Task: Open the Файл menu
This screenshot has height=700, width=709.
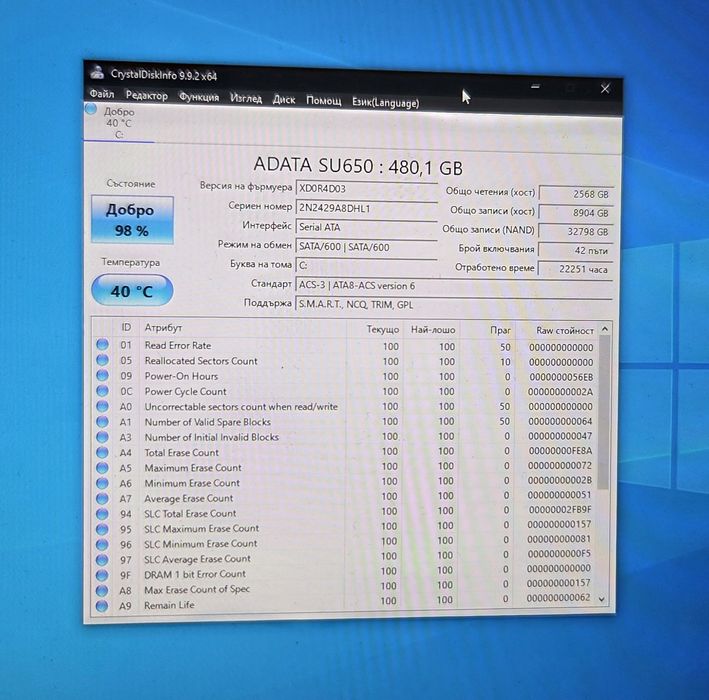Action: tap(102, 94)
